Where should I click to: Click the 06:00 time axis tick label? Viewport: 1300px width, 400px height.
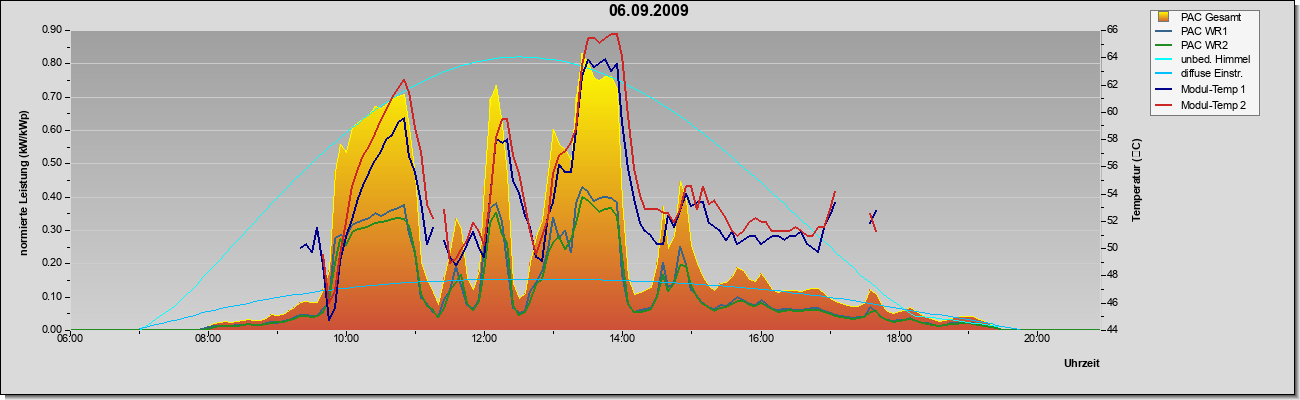coord(69,338)
